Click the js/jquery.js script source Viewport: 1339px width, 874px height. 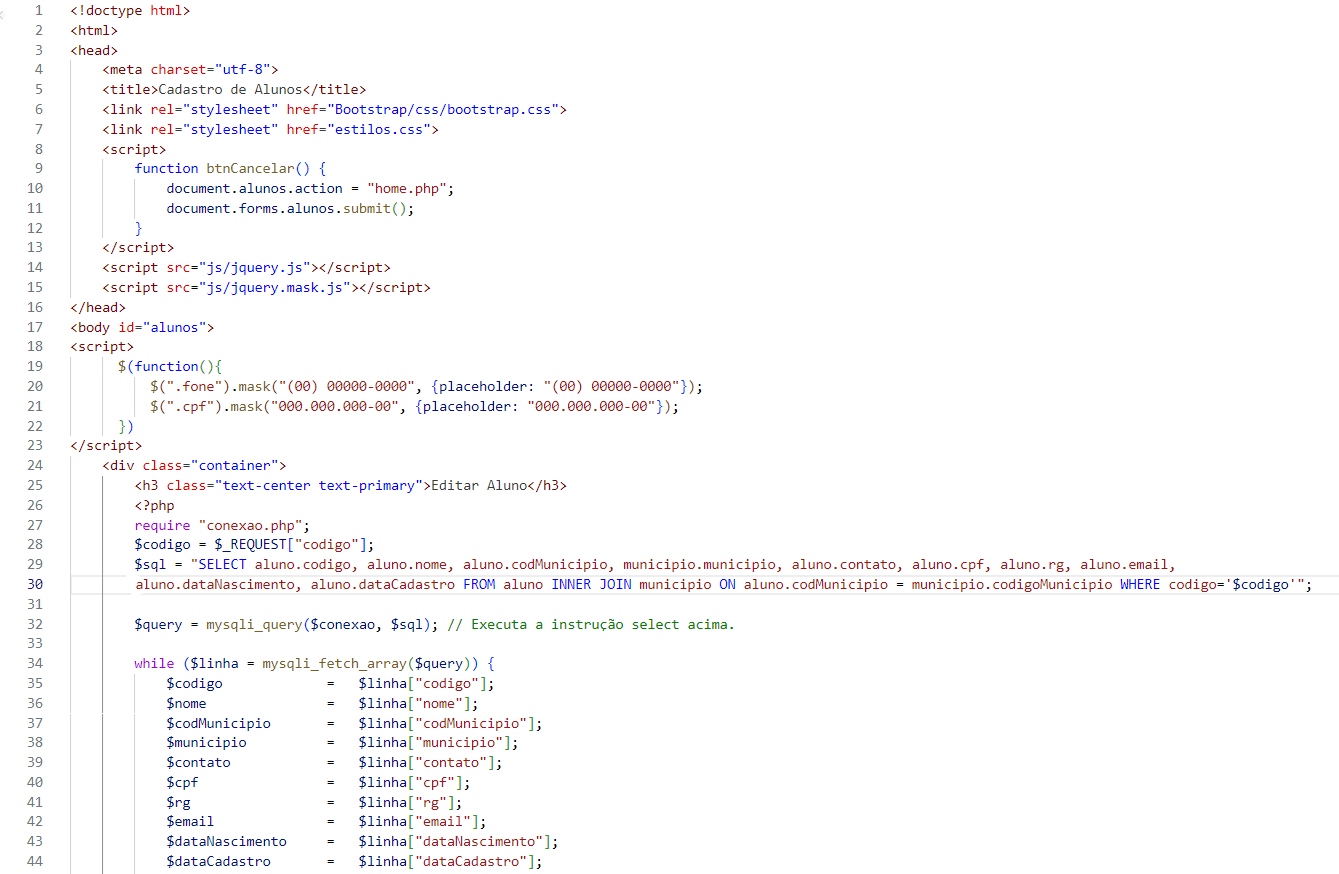pos(254,267)
